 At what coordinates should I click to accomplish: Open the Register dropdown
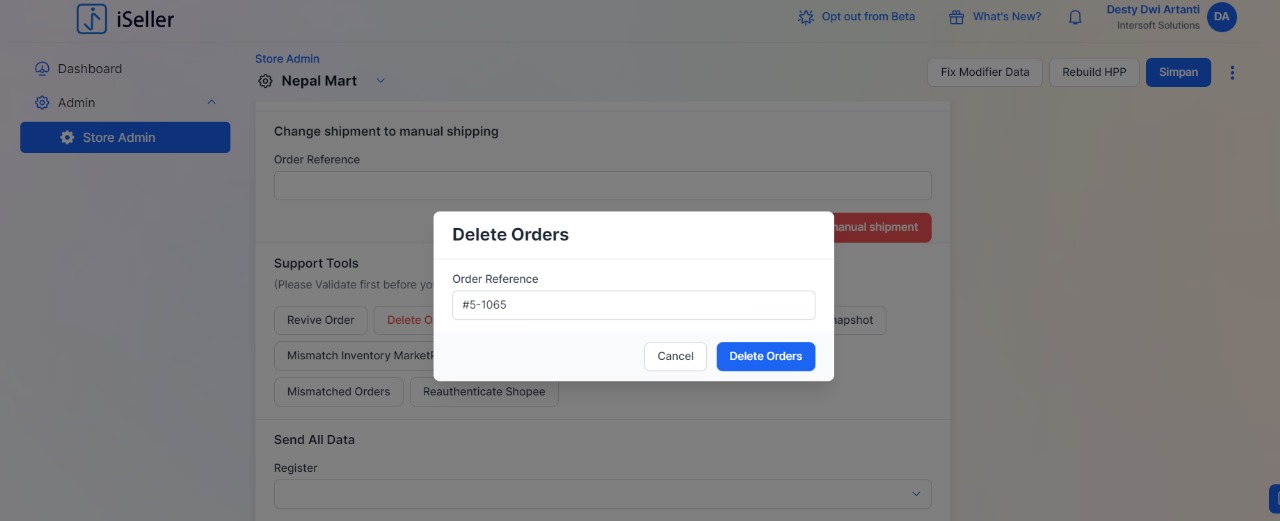[x=603, y=494]
